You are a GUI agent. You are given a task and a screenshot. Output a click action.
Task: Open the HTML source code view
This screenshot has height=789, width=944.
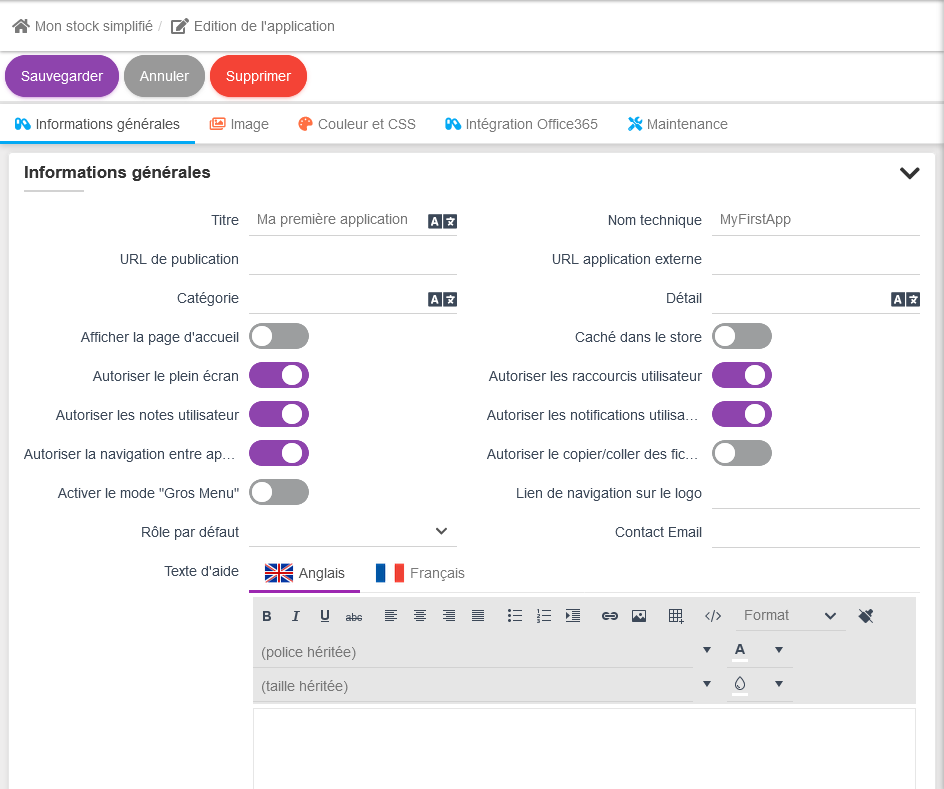713,616
